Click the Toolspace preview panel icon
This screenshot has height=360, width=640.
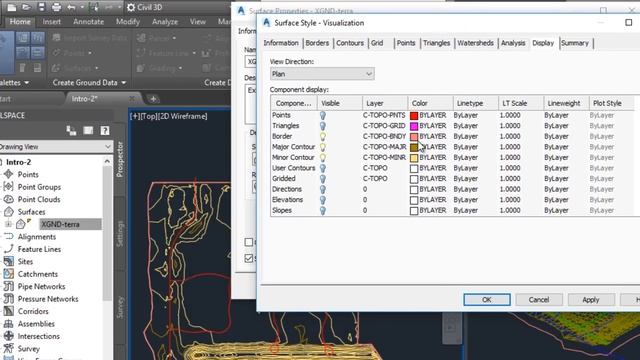(88, 131)
